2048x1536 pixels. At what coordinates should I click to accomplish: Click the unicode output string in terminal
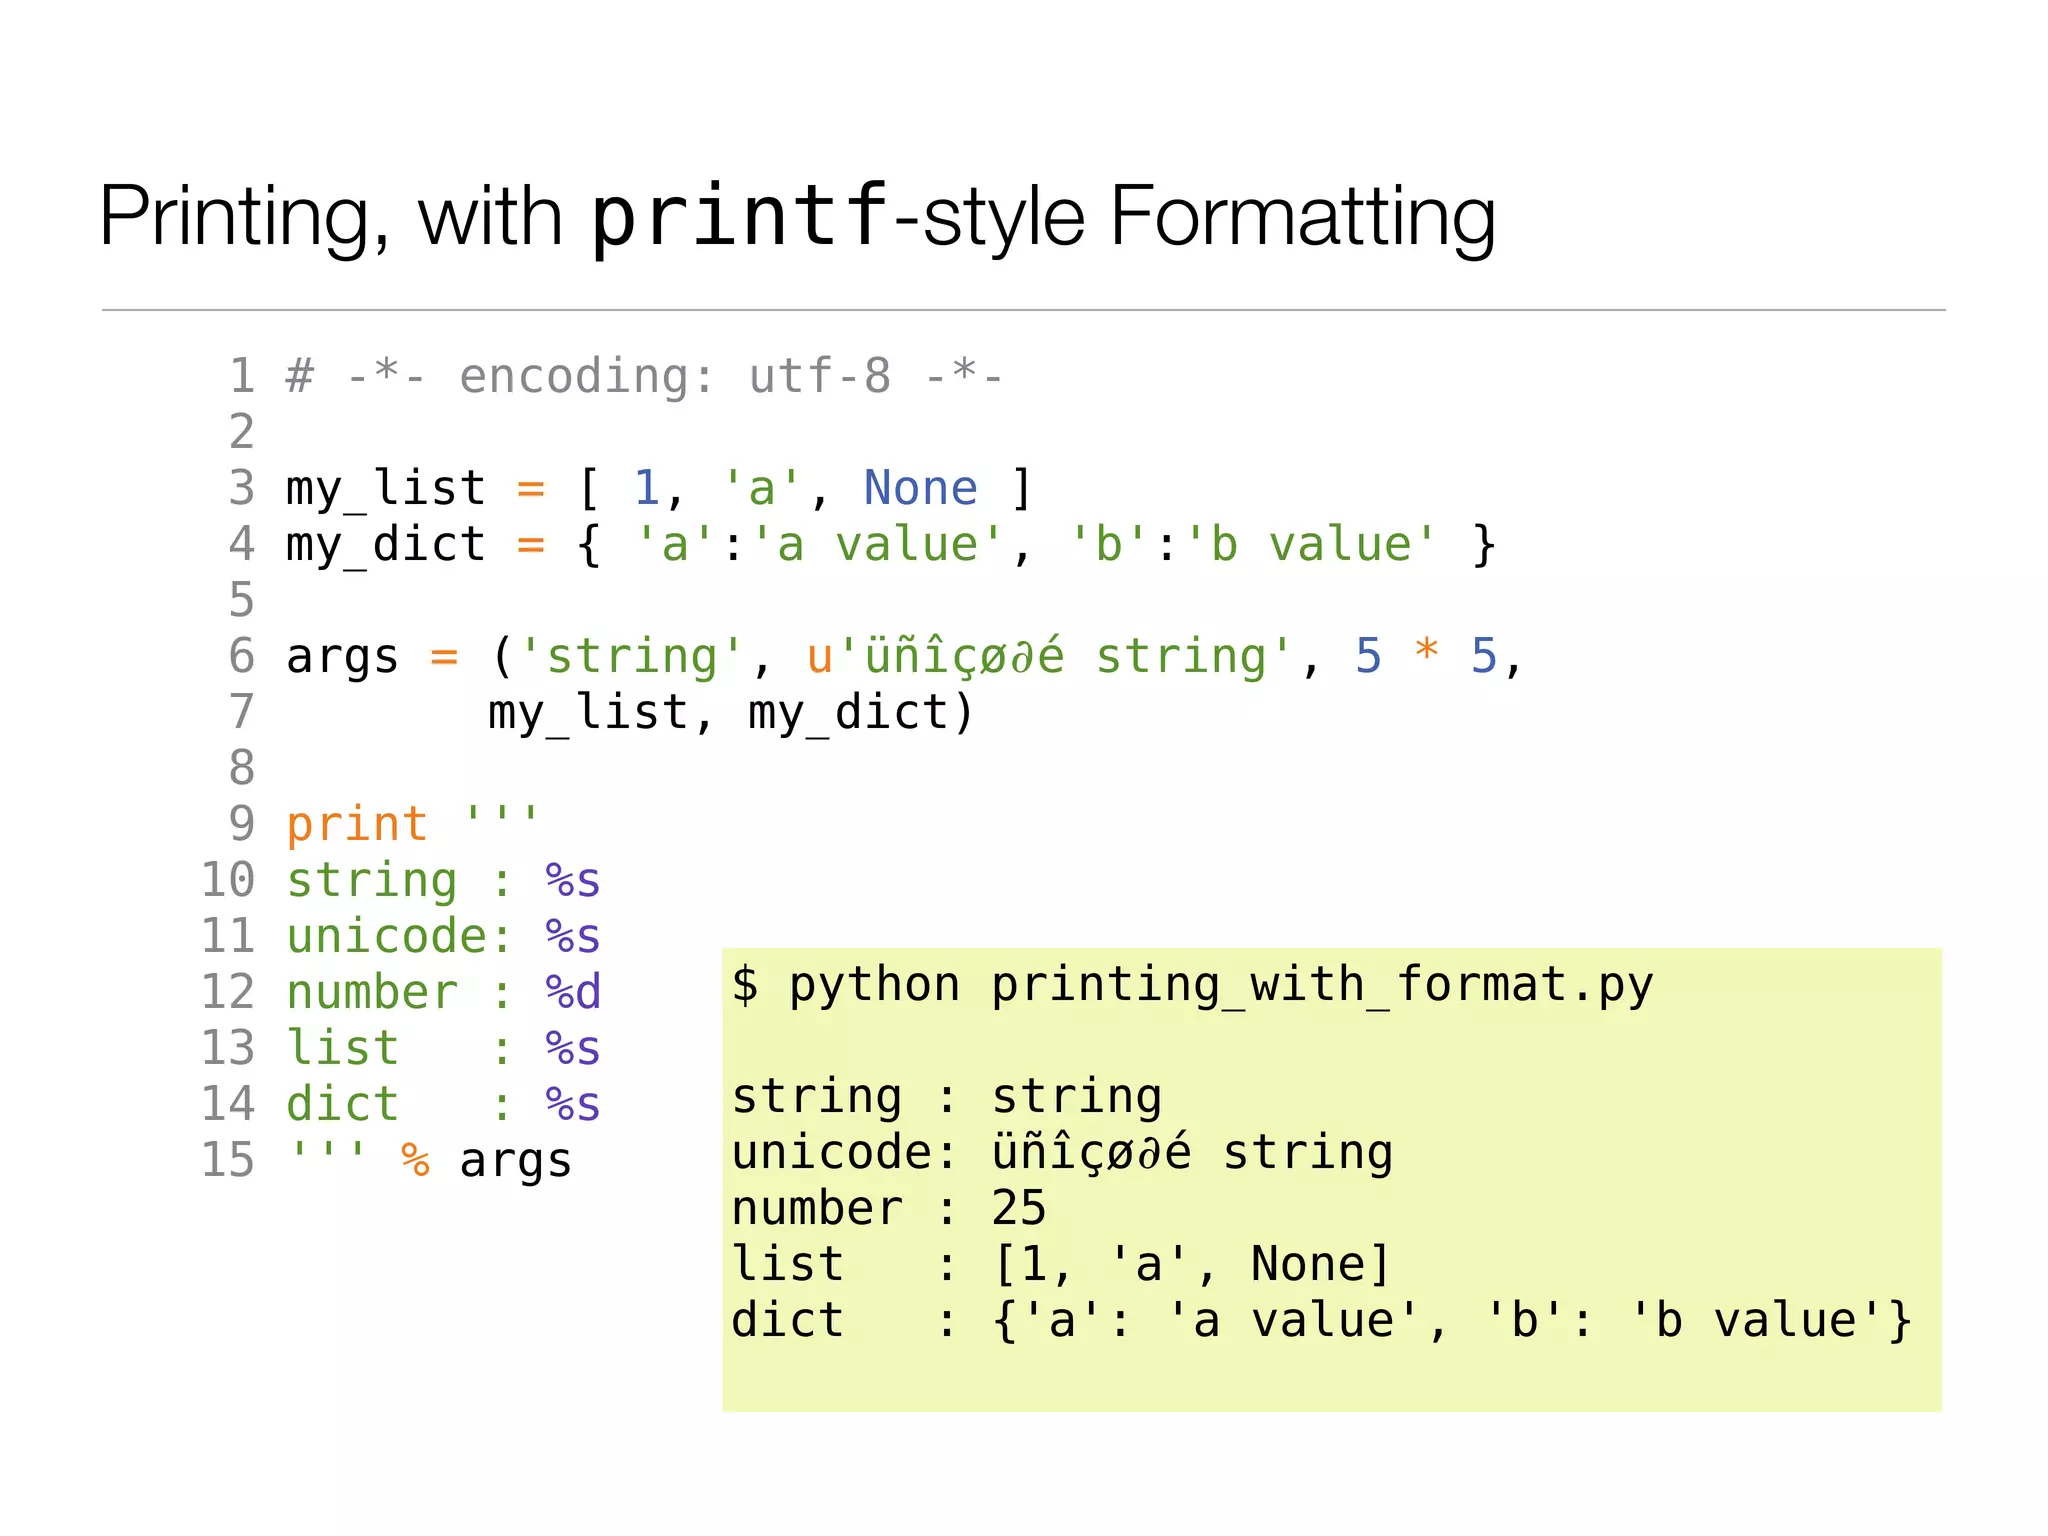1192,1153
